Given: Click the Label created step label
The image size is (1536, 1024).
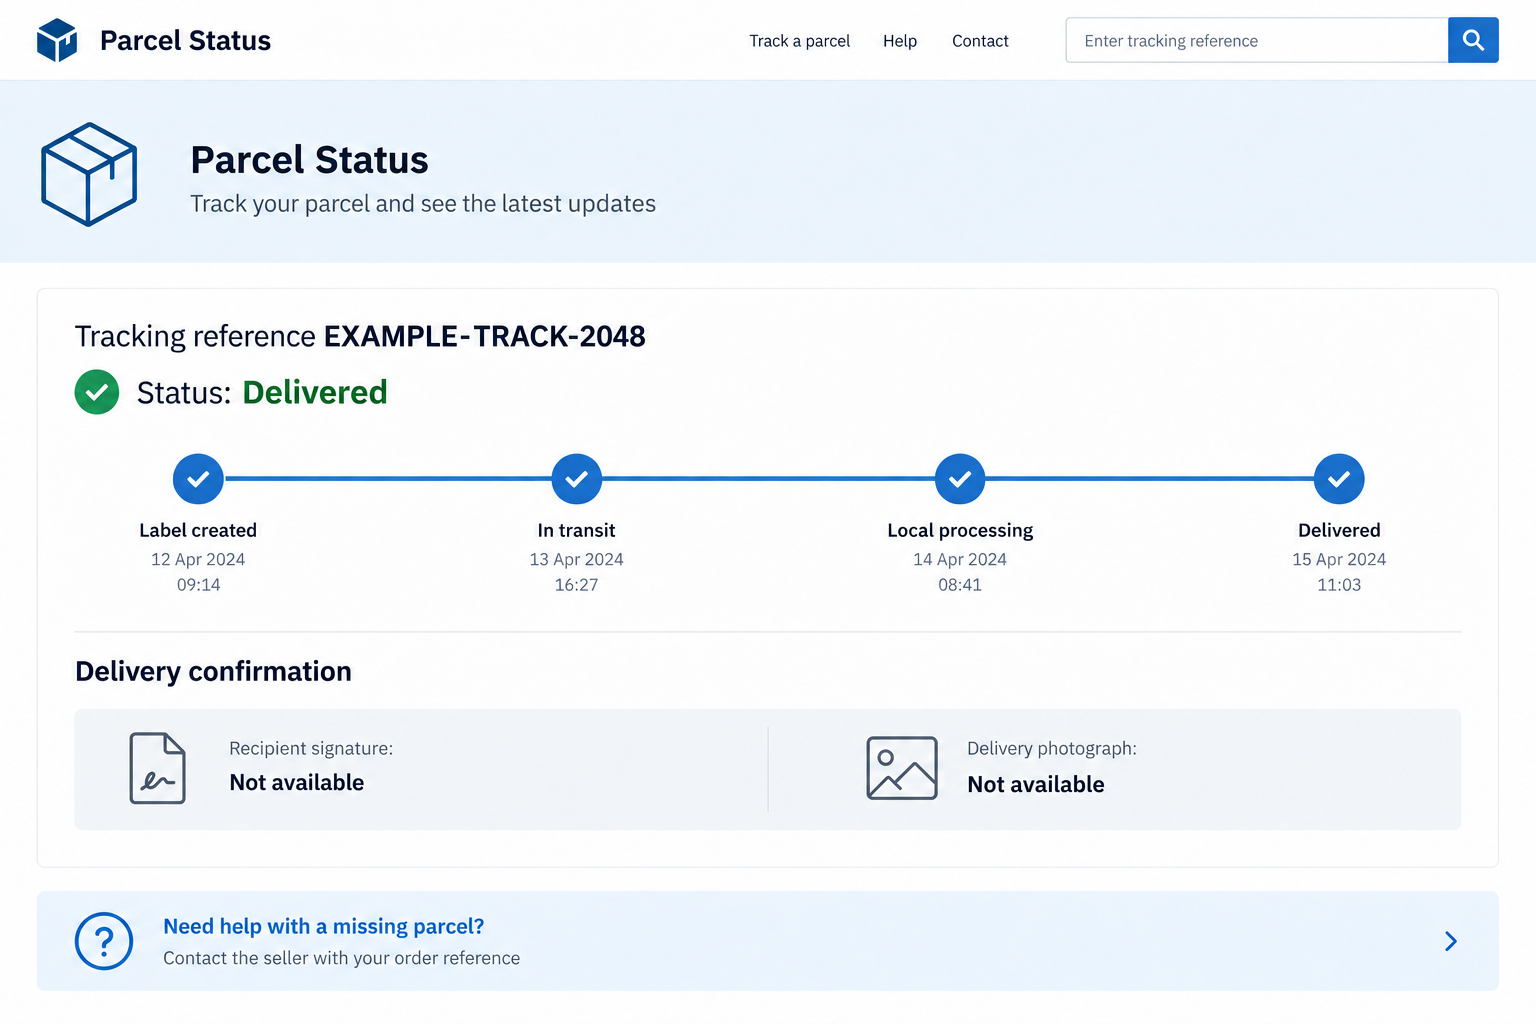Looking at the screenshot, I should [198, 530].
